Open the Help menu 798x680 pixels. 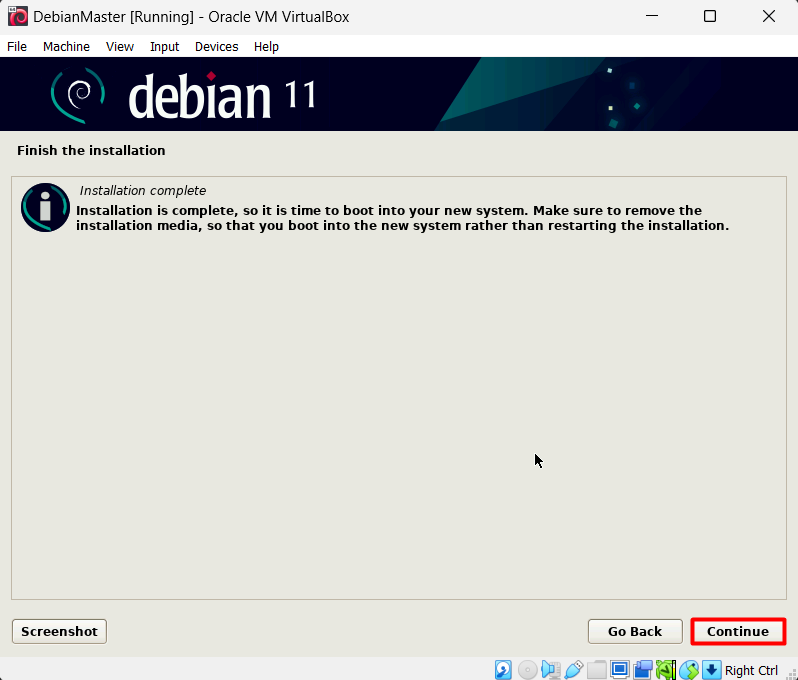click(x=266, y=46)
